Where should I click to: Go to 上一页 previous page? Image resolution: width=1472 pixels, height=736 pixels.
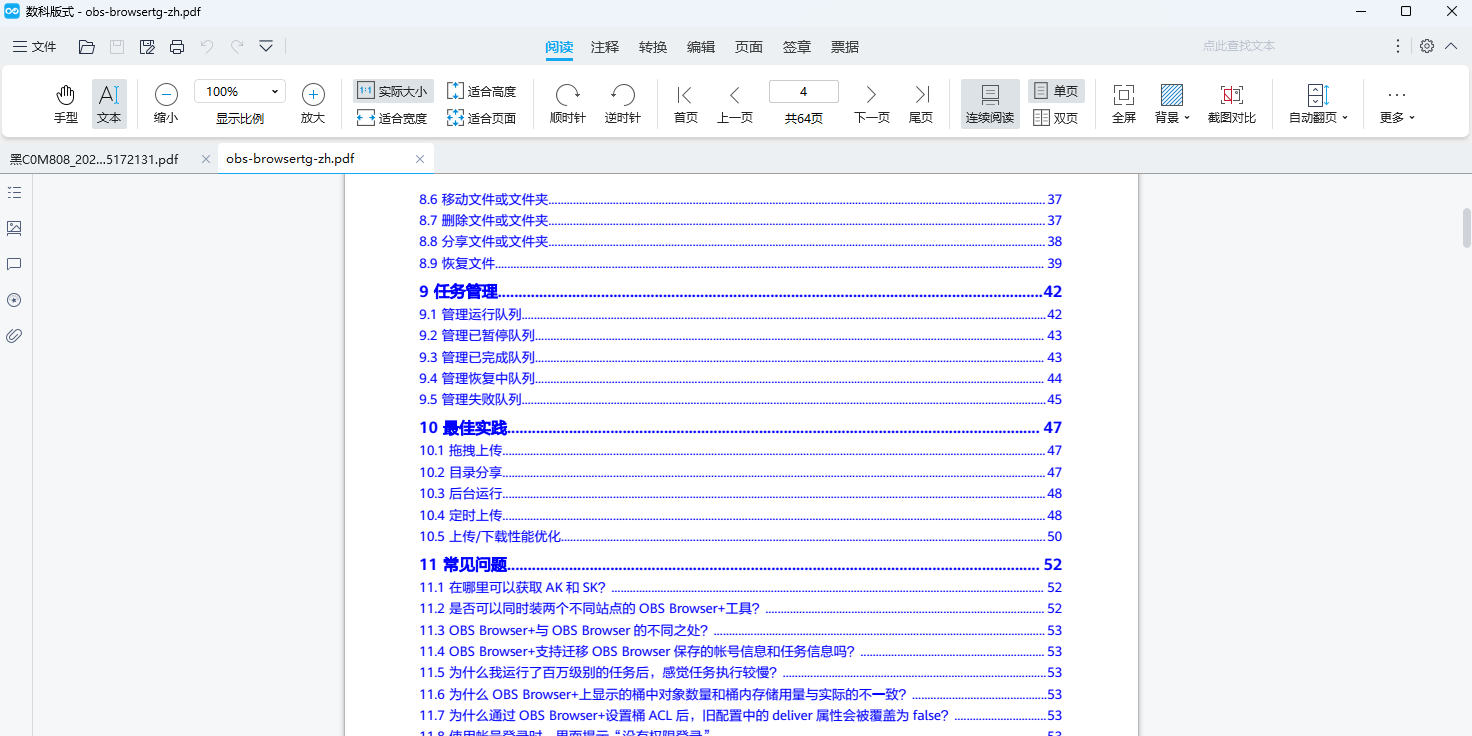pyautogui.click(x=735, y=104)
